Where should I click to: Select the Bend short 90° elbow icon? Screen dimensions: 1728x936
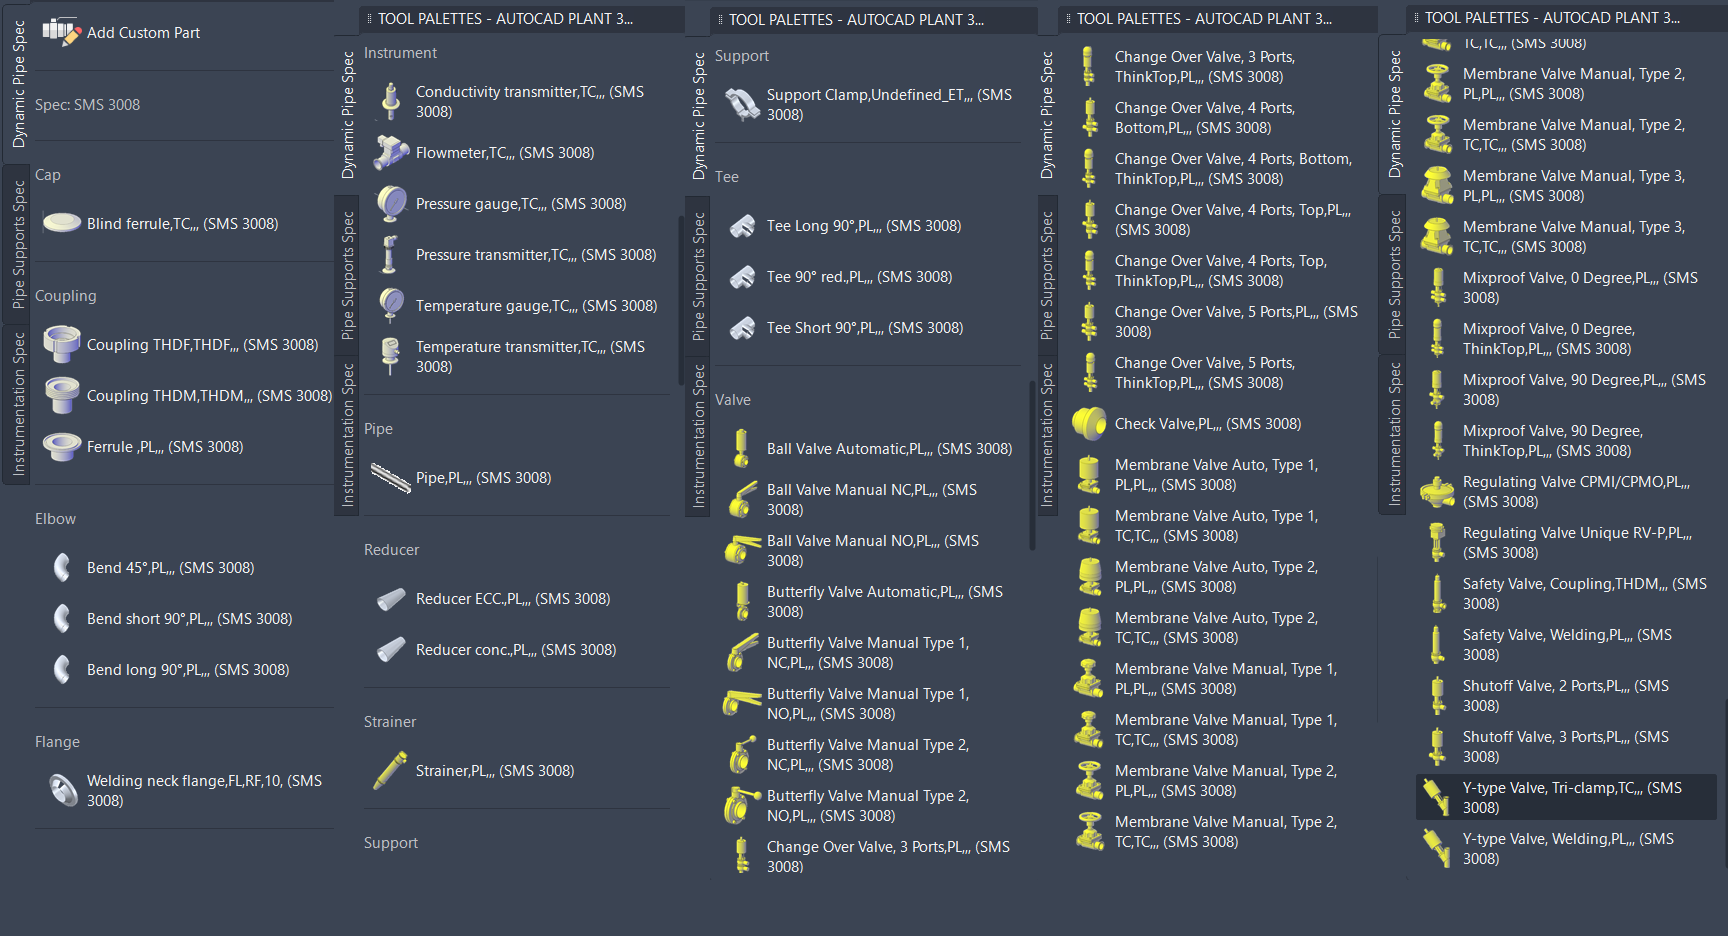click(62, 618)
